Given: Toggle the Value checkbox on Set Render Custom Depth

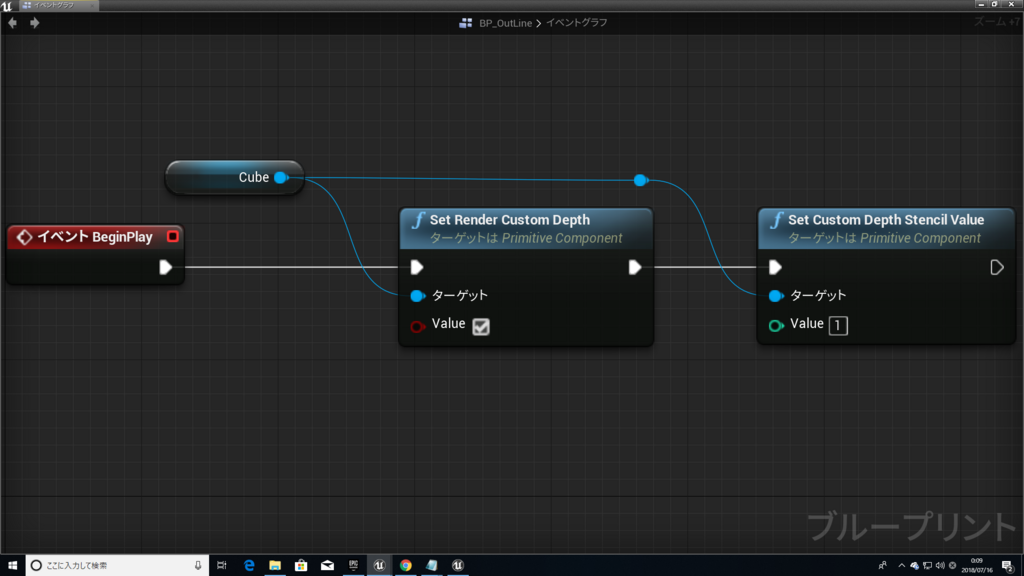Looking at the screenshot, I should [481, 326].
